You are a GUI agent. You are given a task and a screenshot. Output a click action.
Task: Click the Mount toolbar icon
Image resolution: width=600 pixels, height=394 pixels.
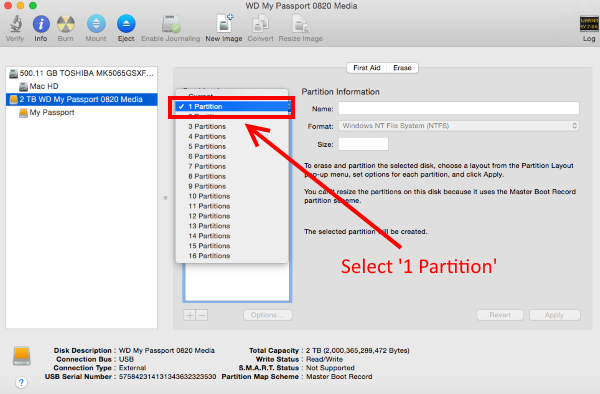click(96, 24)
